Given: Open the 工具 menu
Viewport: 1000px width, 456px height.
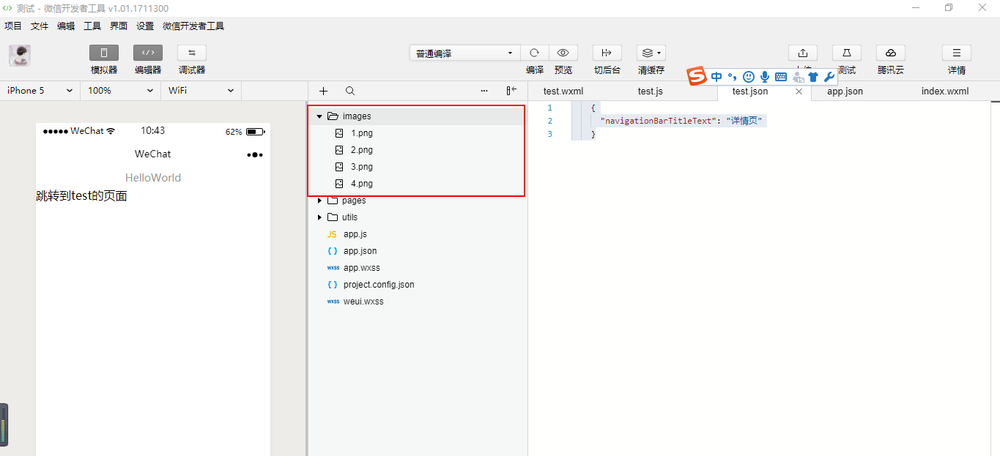Looking at the screenshot, I should 93,26.
